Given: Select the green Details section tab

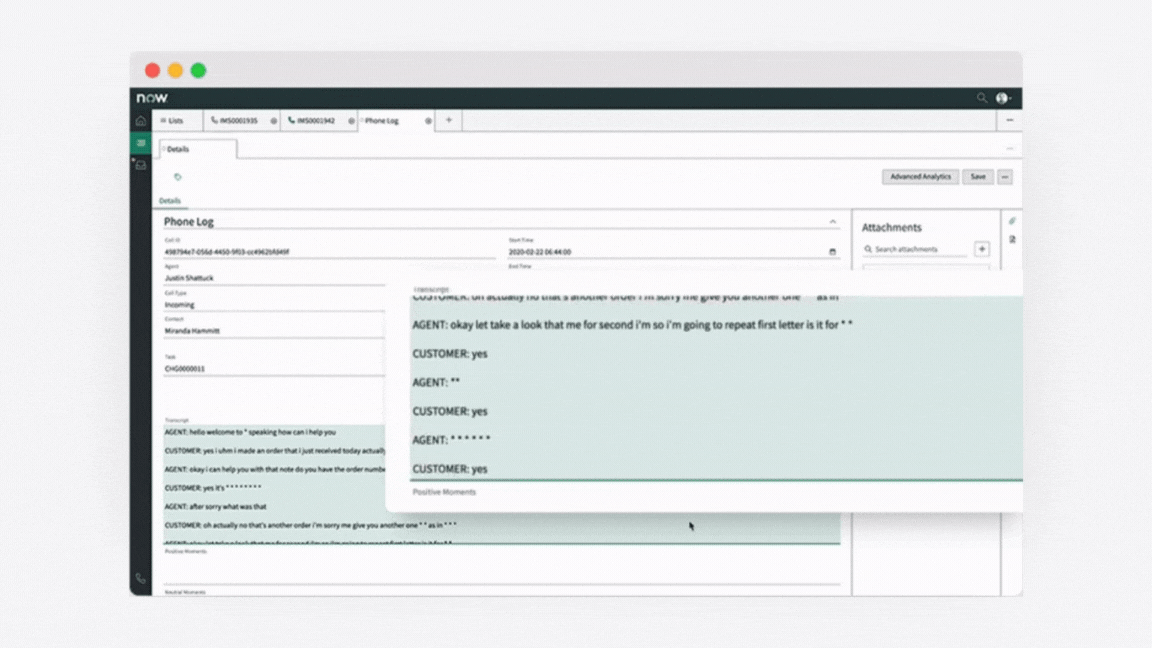Looking at the screenshot, I should click(x=170, y=201).
